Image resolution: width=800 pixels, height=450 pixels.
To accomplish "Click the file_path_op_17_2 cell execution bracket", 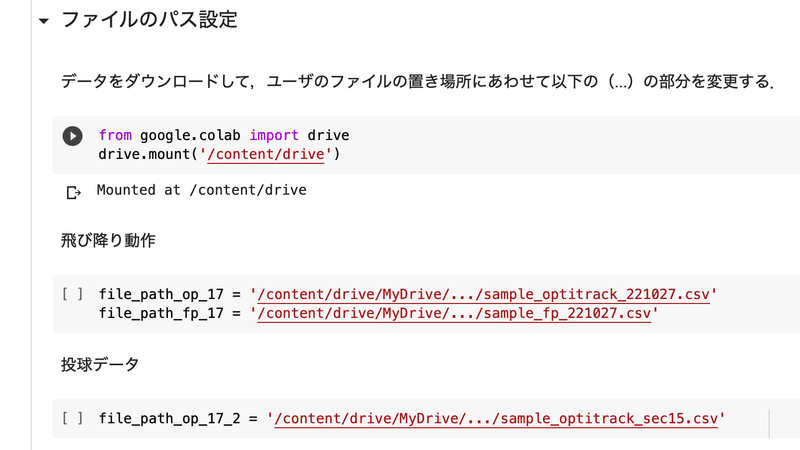I will click(72, 418).
